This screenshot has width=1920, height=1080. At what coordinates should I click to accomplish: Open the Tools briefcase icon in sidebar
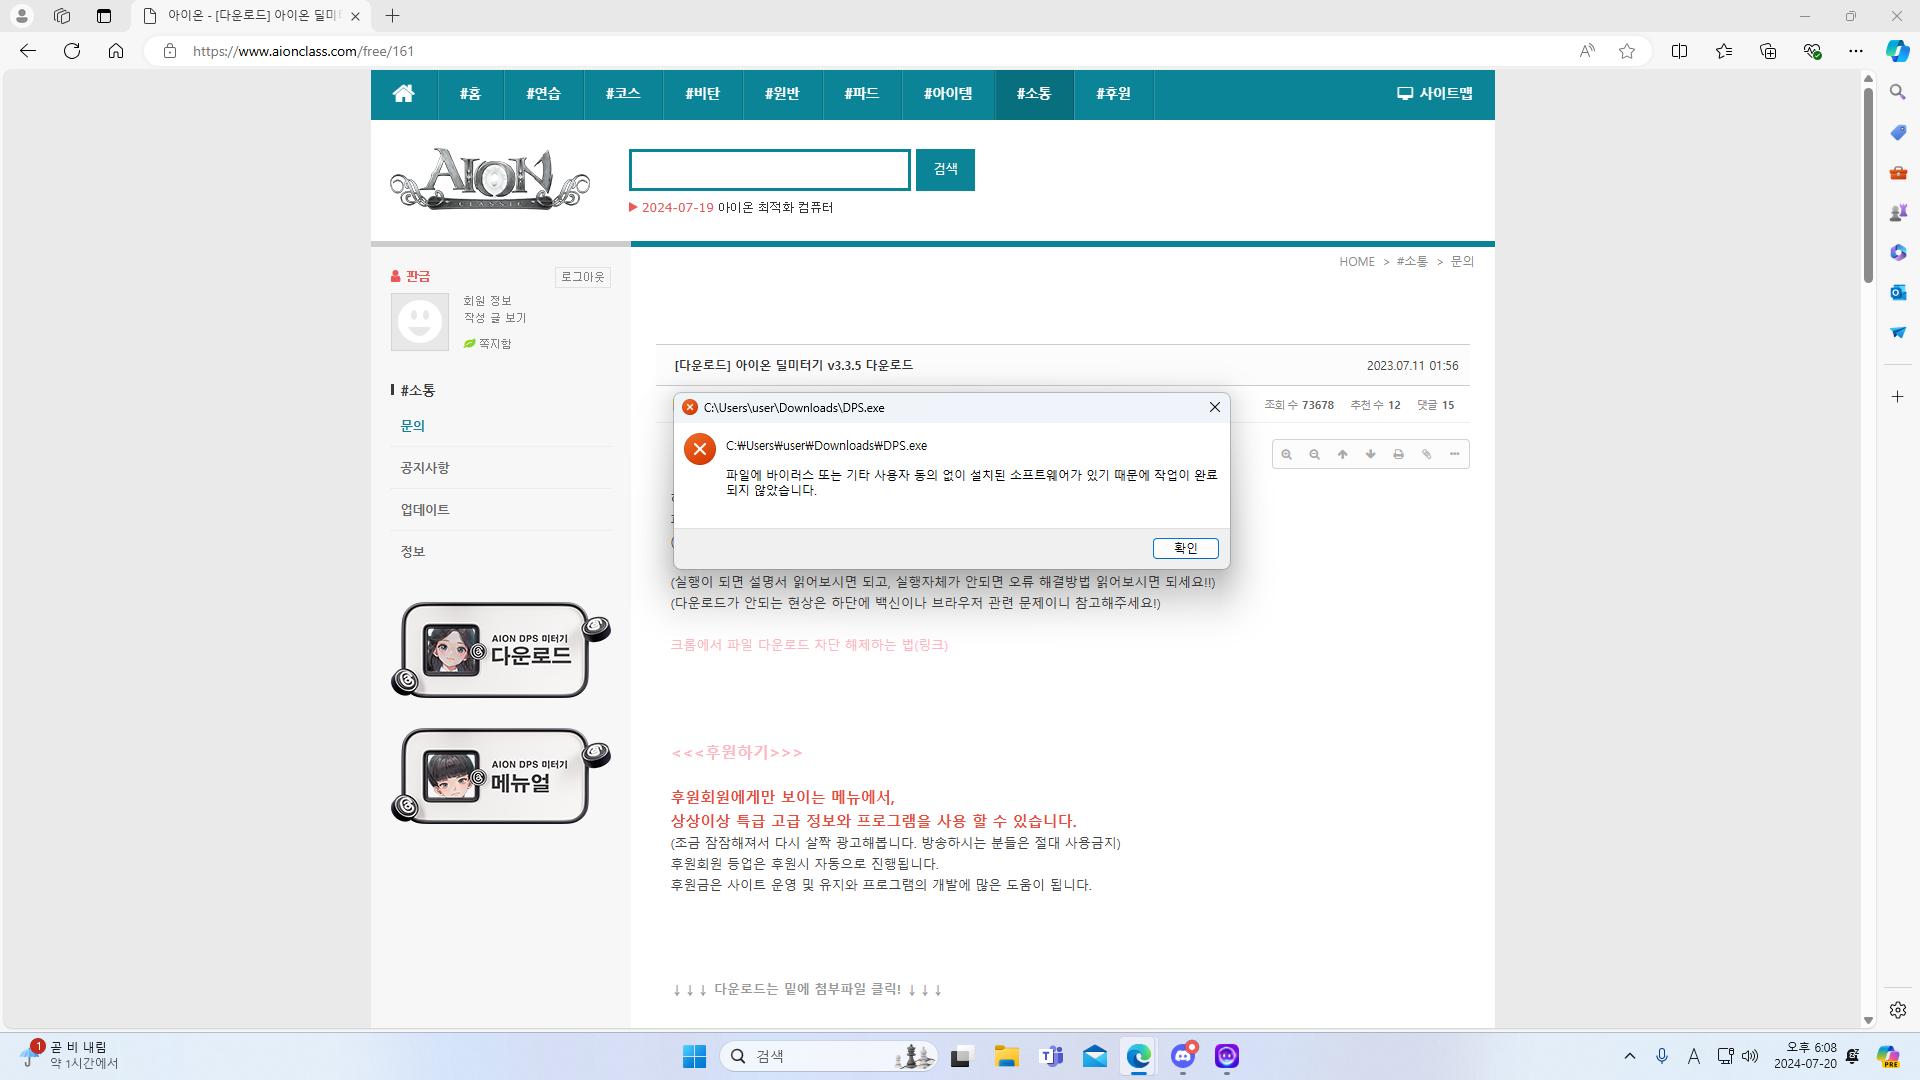1898,172
